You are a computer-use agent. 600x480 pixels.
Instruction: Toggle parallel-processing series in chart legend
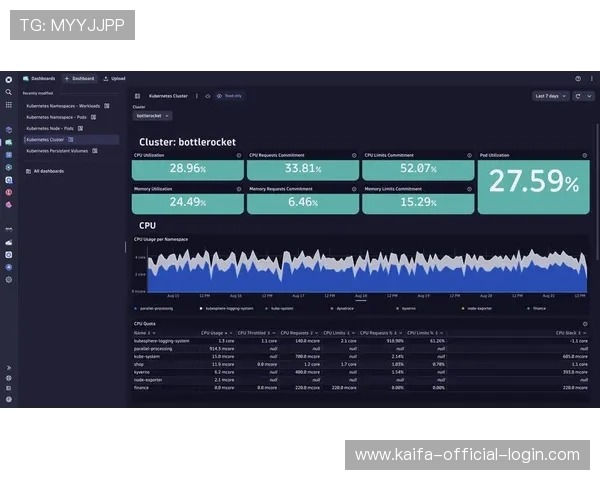coord(153,309)
